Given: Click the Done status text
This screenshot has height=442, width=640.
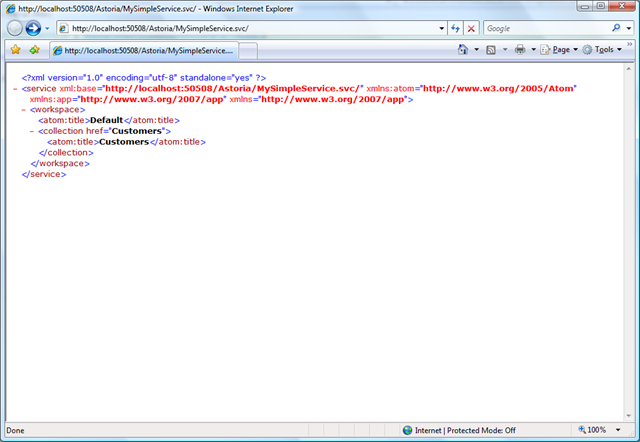Looking at the screenshot, I should (x=15, y=431).
